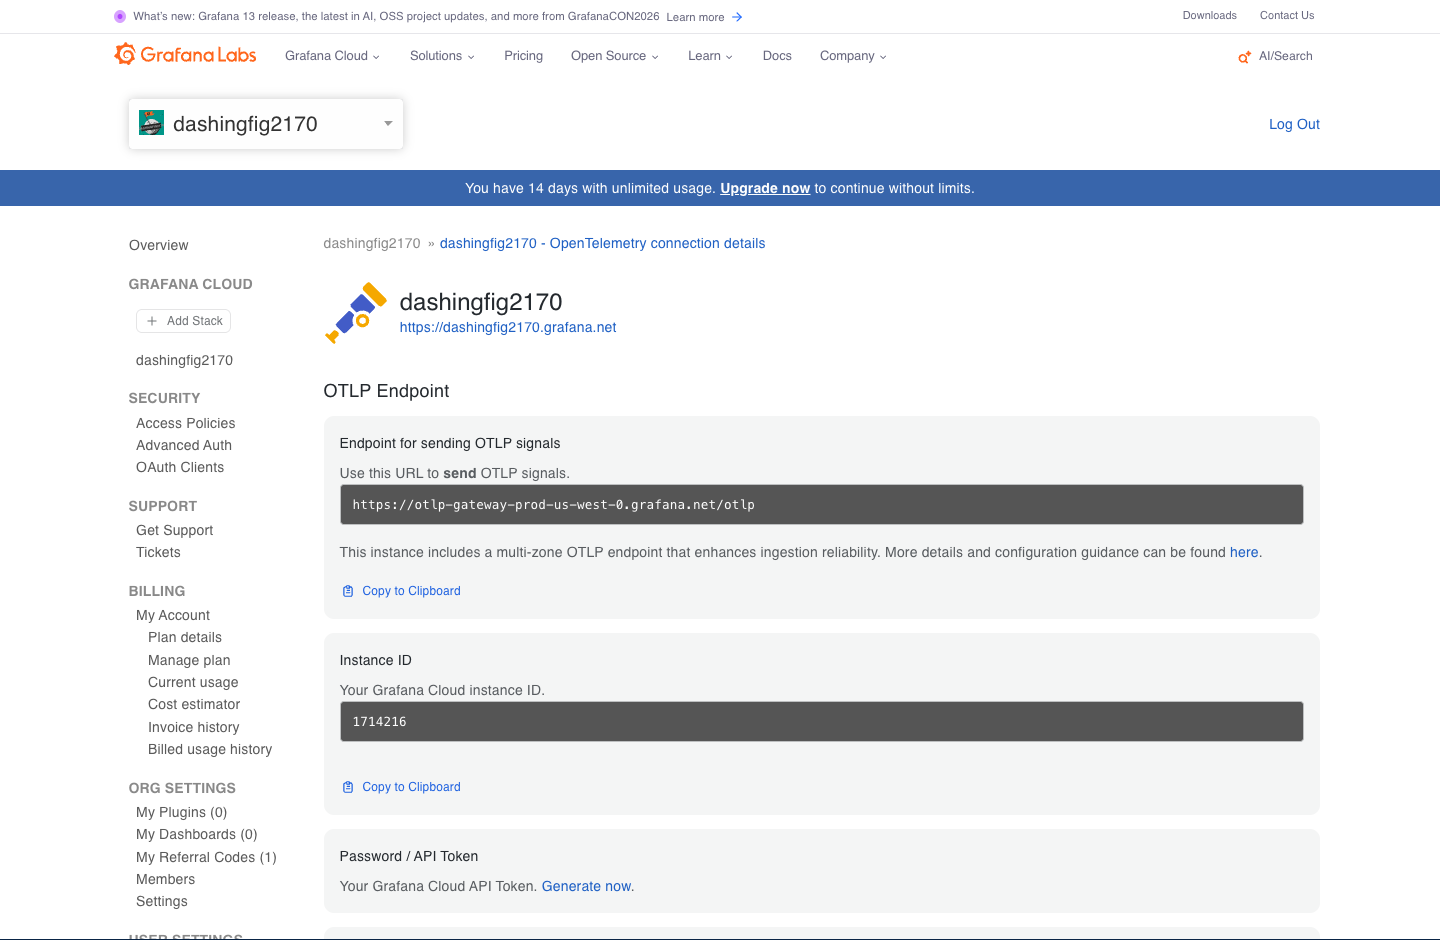Open https://dashingfig2170.grafana.net link
The height and width of the screenshot is (940, 1440).
click(x=508, y=327)
